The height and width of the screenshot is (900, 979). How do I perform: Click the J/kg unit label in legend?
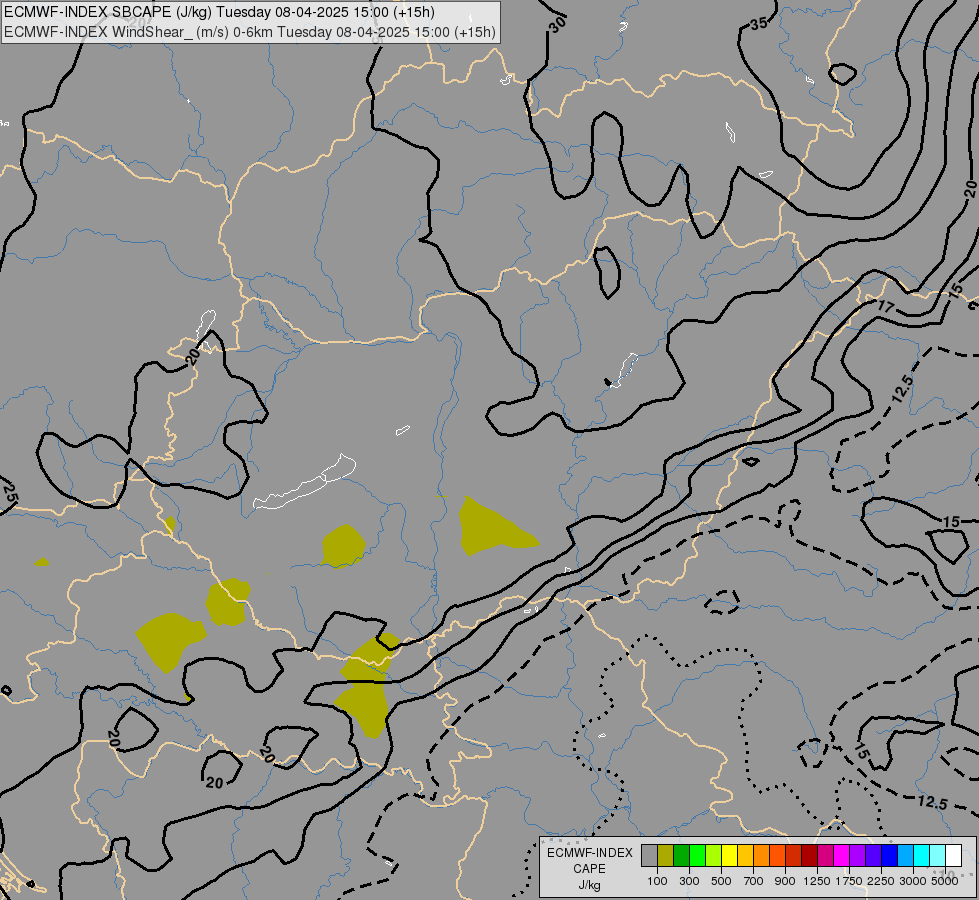tap(589, 886)
